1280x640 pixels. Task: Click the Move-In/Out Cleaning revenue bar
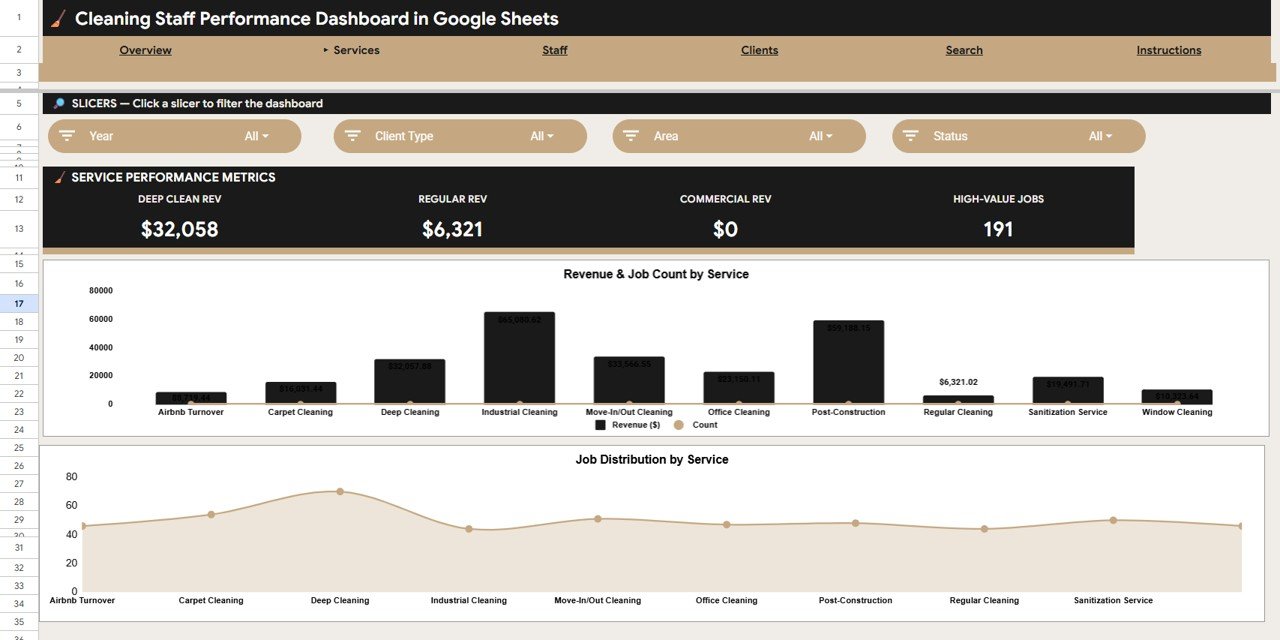pos(629,380)
